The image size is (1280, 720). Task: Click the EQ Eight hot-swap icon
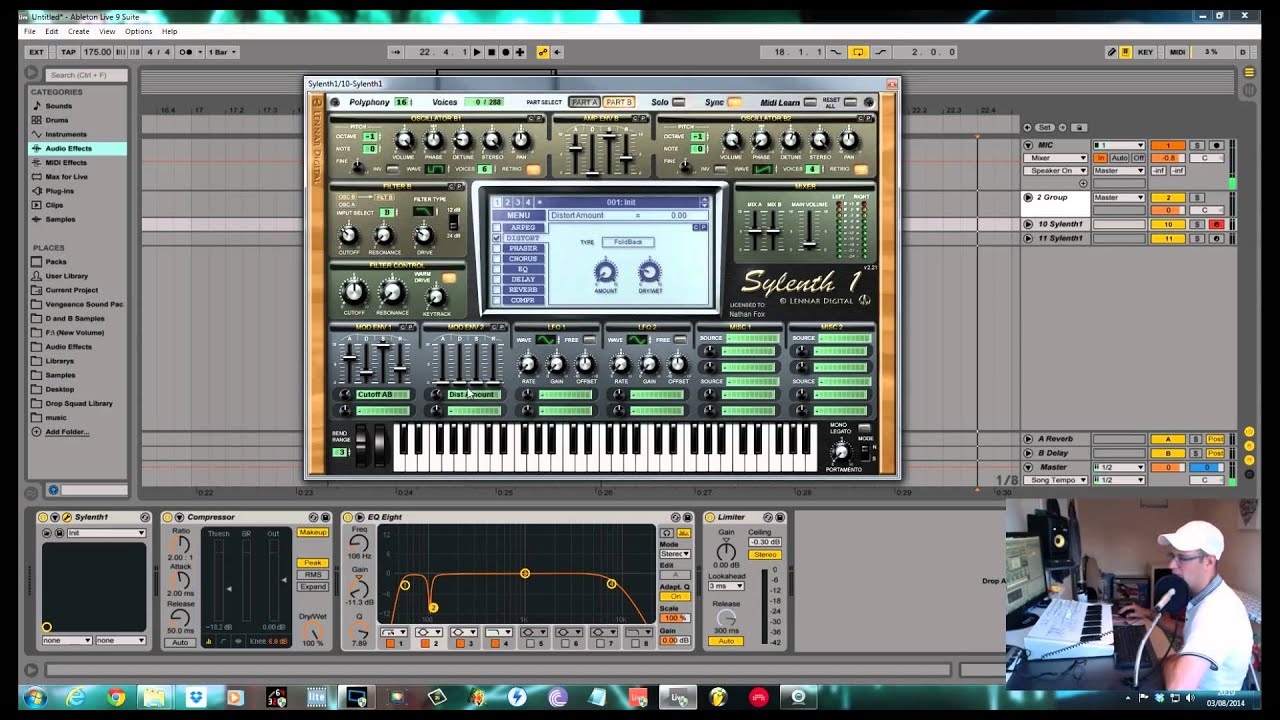[675, 517]
